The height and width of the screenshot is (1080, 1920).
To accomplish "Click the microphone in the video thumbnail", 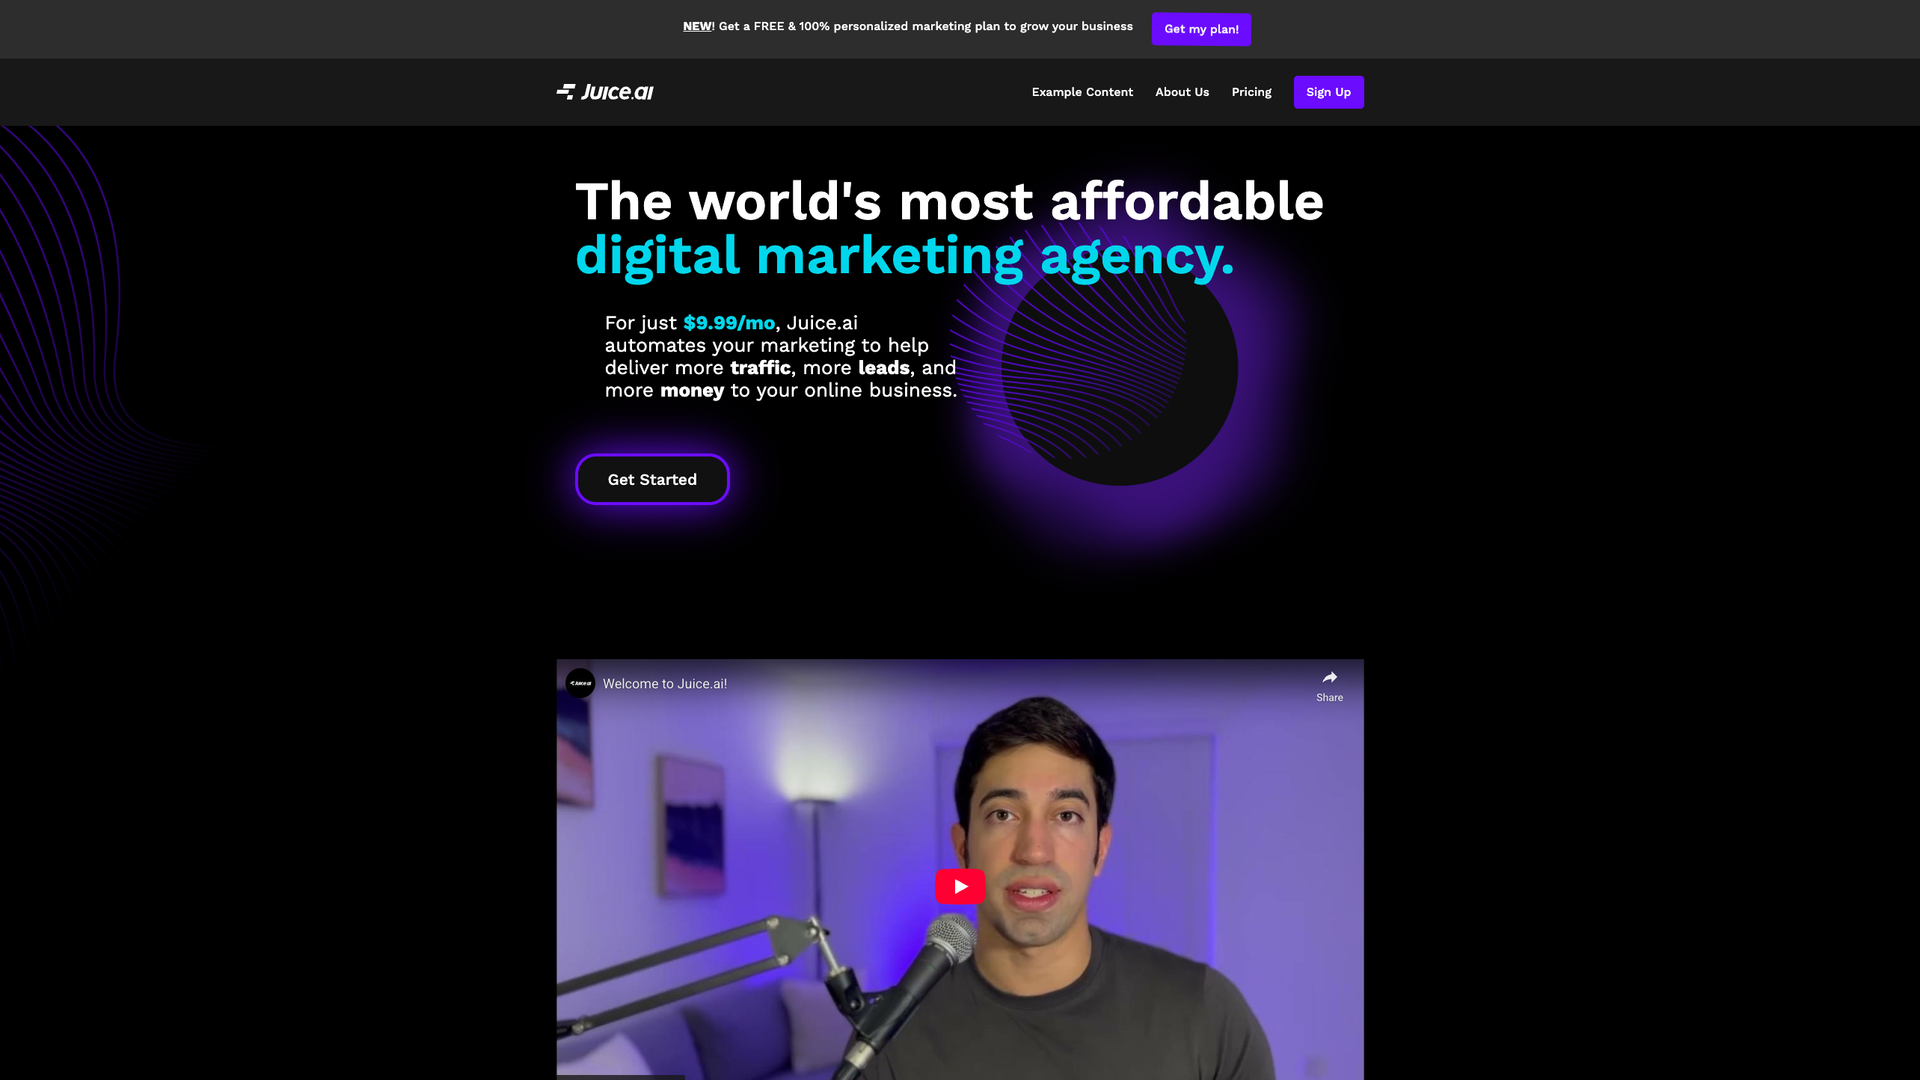I will pyautogui.click(x=948, y=944).
